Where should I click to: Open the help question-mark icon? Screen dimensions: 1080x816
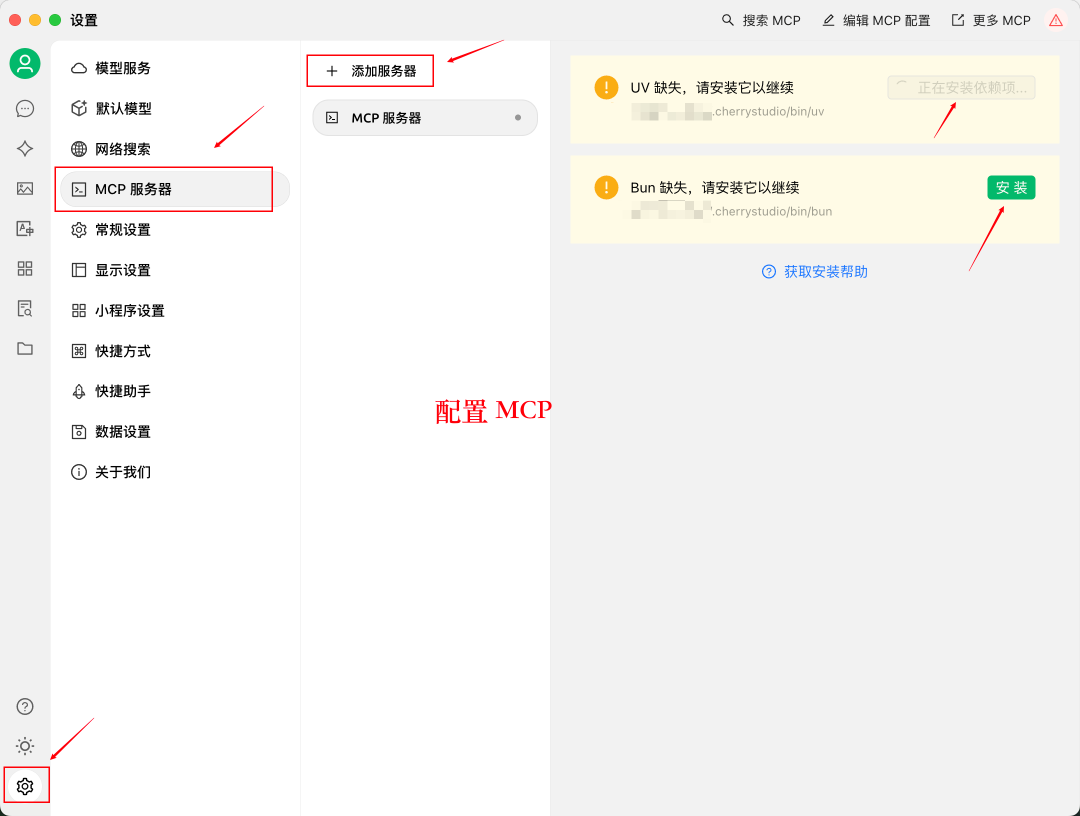pos(25,706)
